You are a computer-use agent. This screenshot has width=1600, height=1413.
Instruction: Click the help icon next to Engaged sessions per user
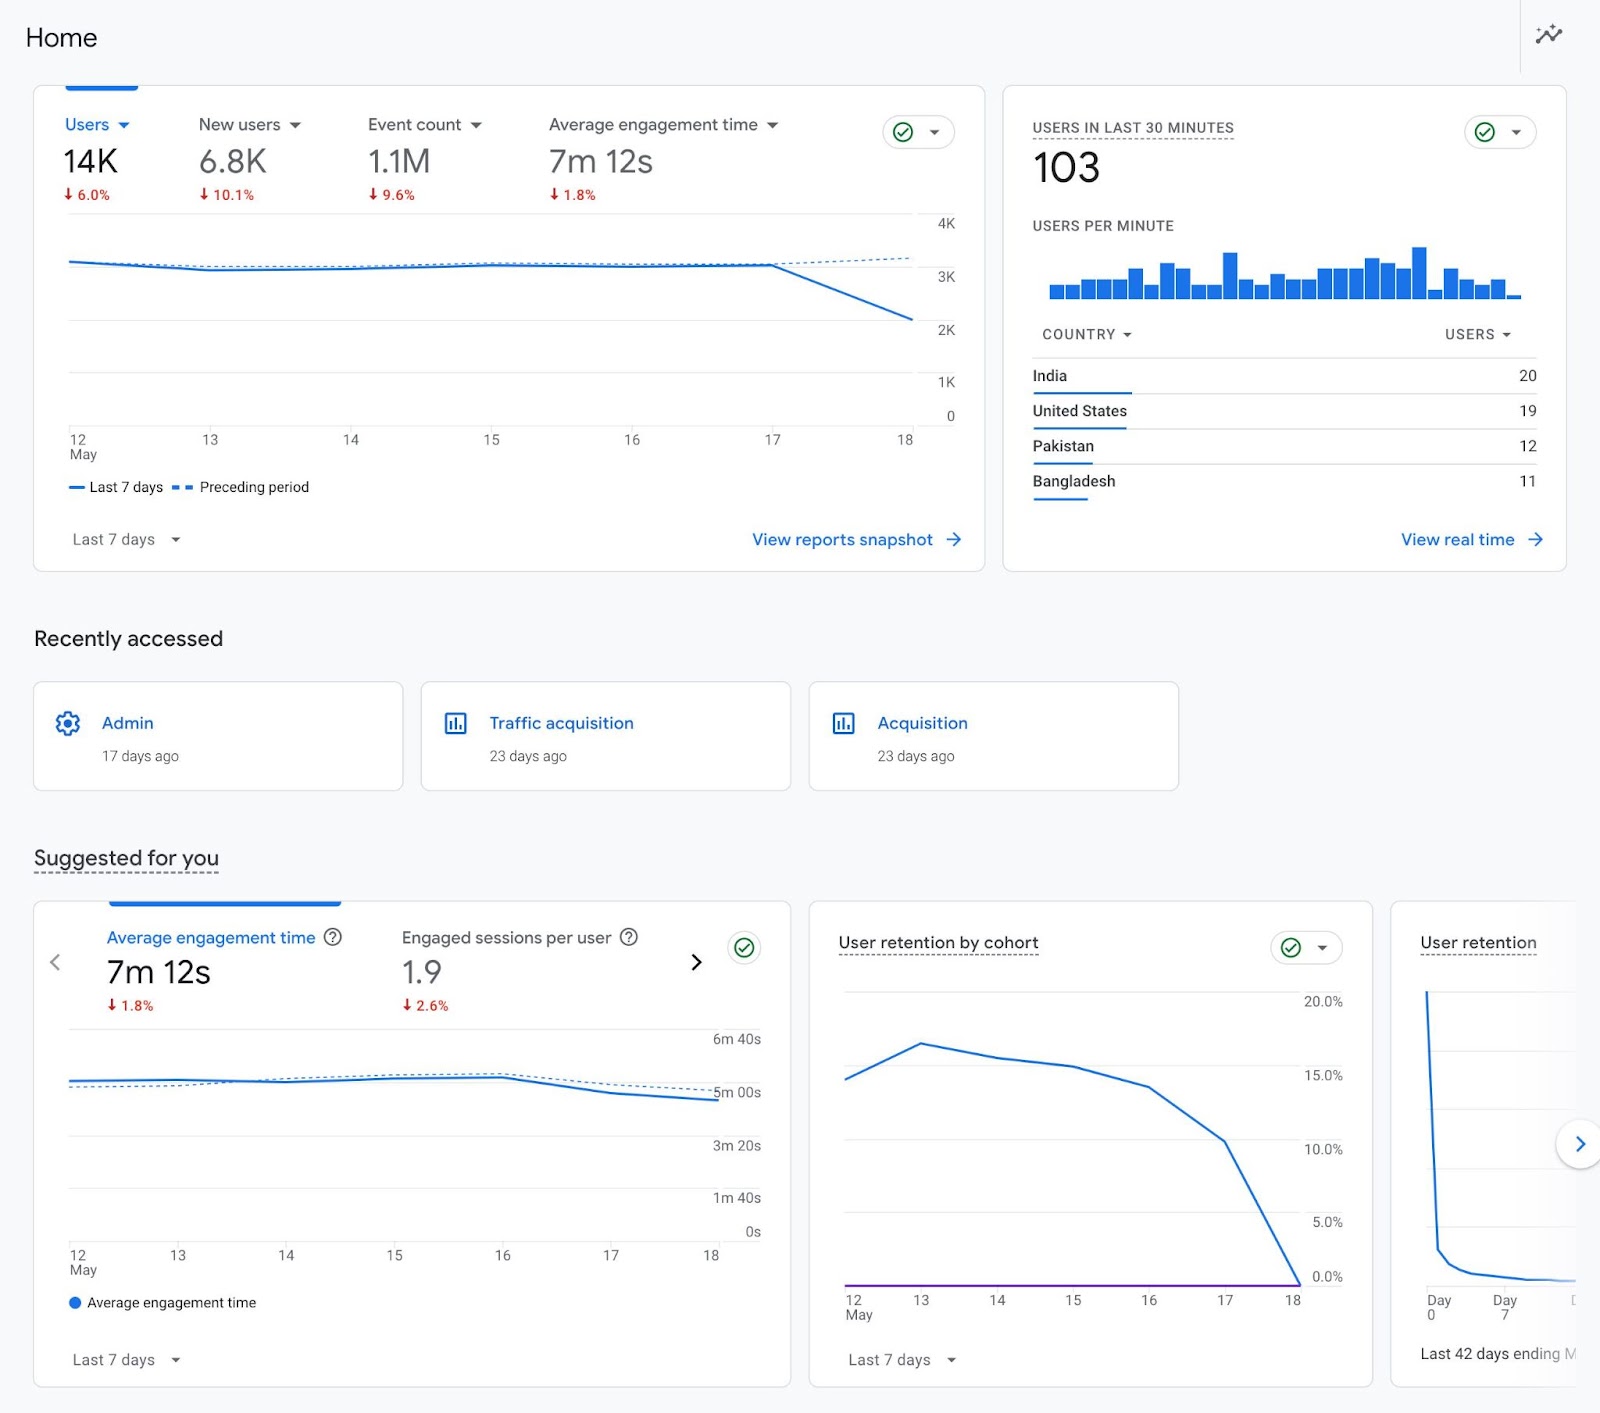pyautogui.click(x=628, y=937)
